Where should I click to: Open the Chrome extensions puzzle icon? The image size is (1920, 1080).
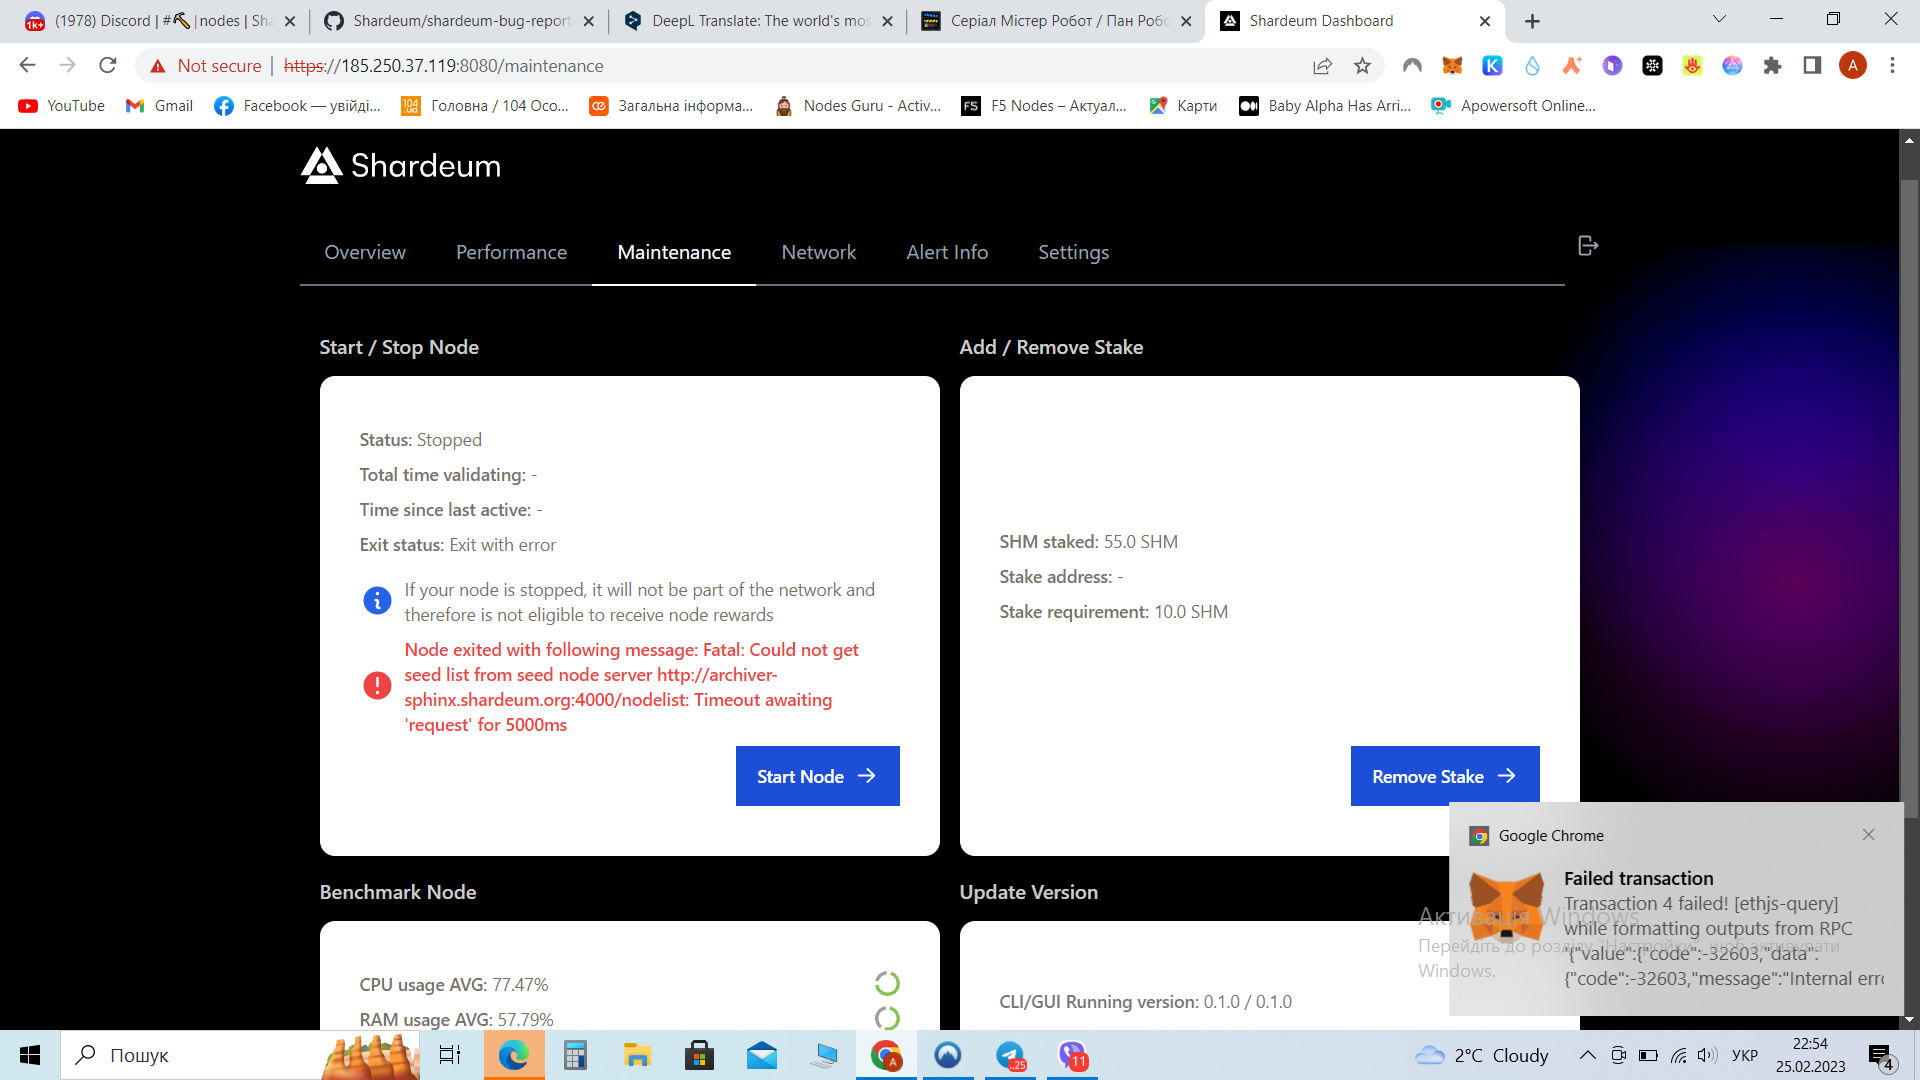[1773, 66]
